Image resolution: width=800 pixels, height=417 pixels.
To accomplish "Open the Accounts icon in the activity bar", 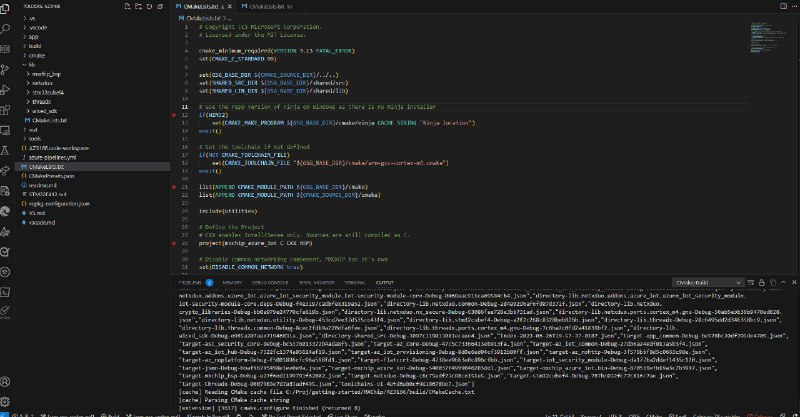I will pyautogui.click(x=5, y=381).
